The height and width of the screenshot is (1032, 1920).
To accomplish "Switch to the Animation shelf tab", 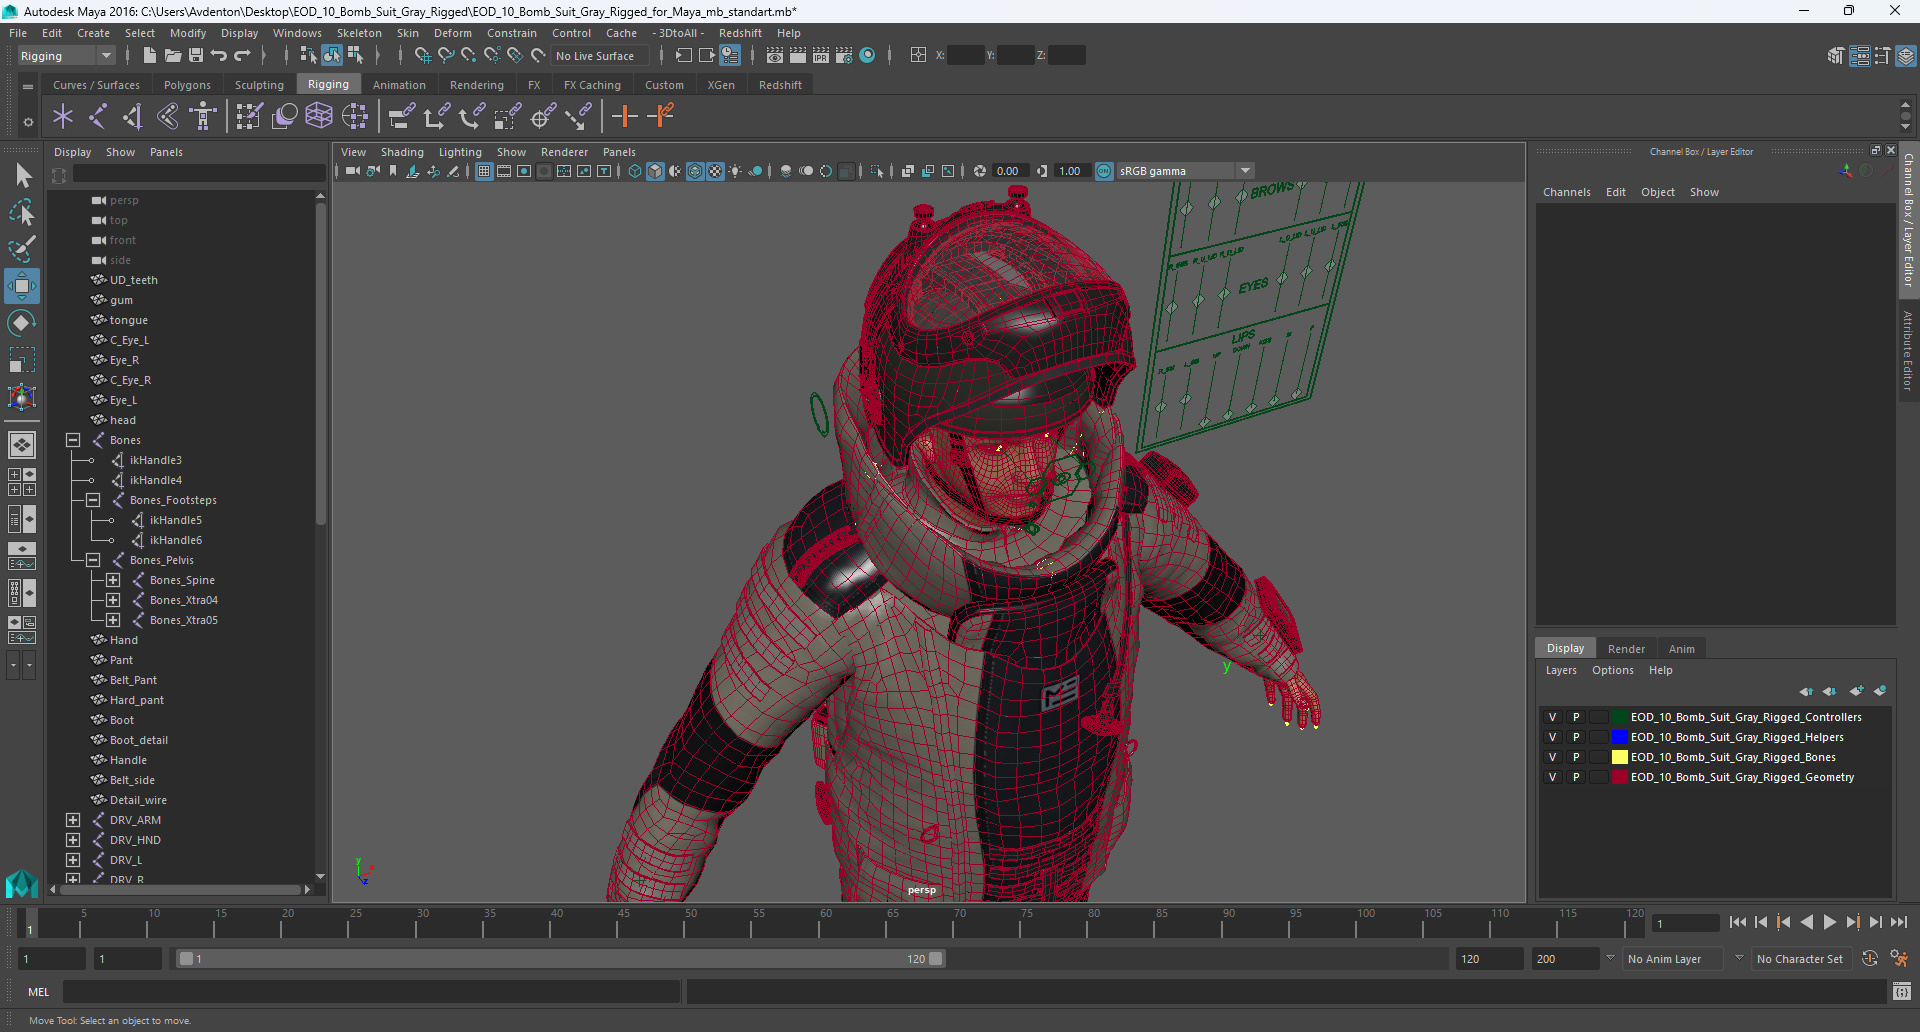I will (399, 85).
